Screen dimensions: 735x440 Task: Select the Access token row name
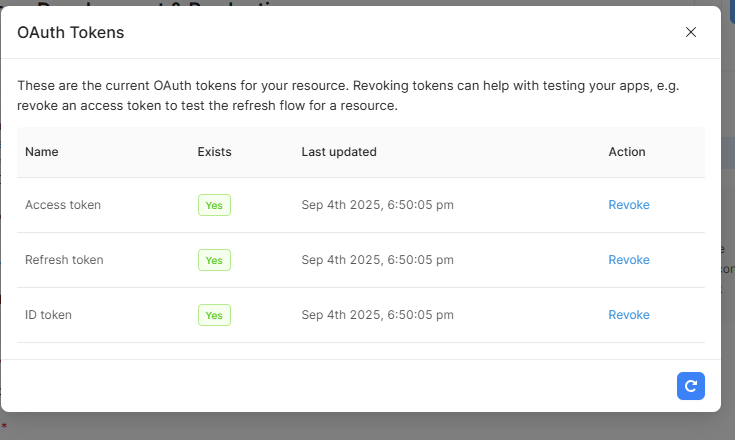[63, 205]
